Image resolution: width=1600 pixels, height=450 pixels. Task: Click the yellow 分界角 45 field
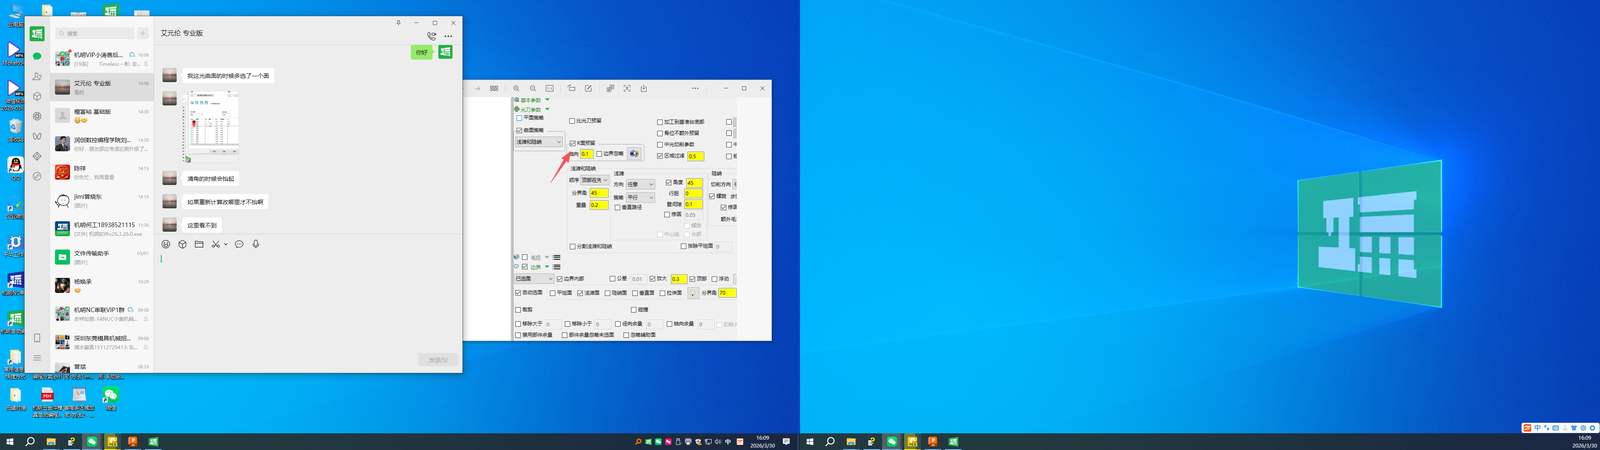coord(599,193)
